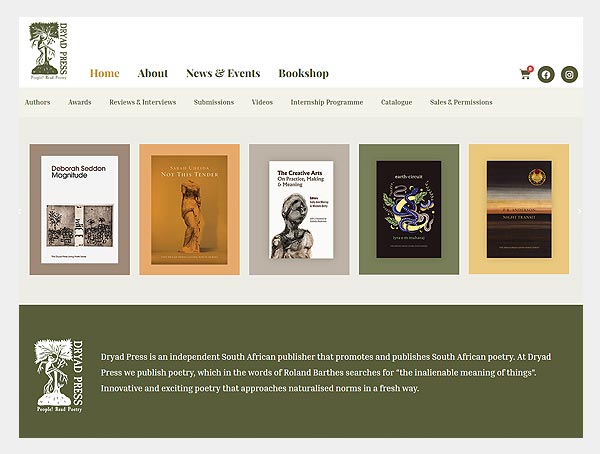Open the shopping cart icon
600x454 pixels.
coord(526,73)
